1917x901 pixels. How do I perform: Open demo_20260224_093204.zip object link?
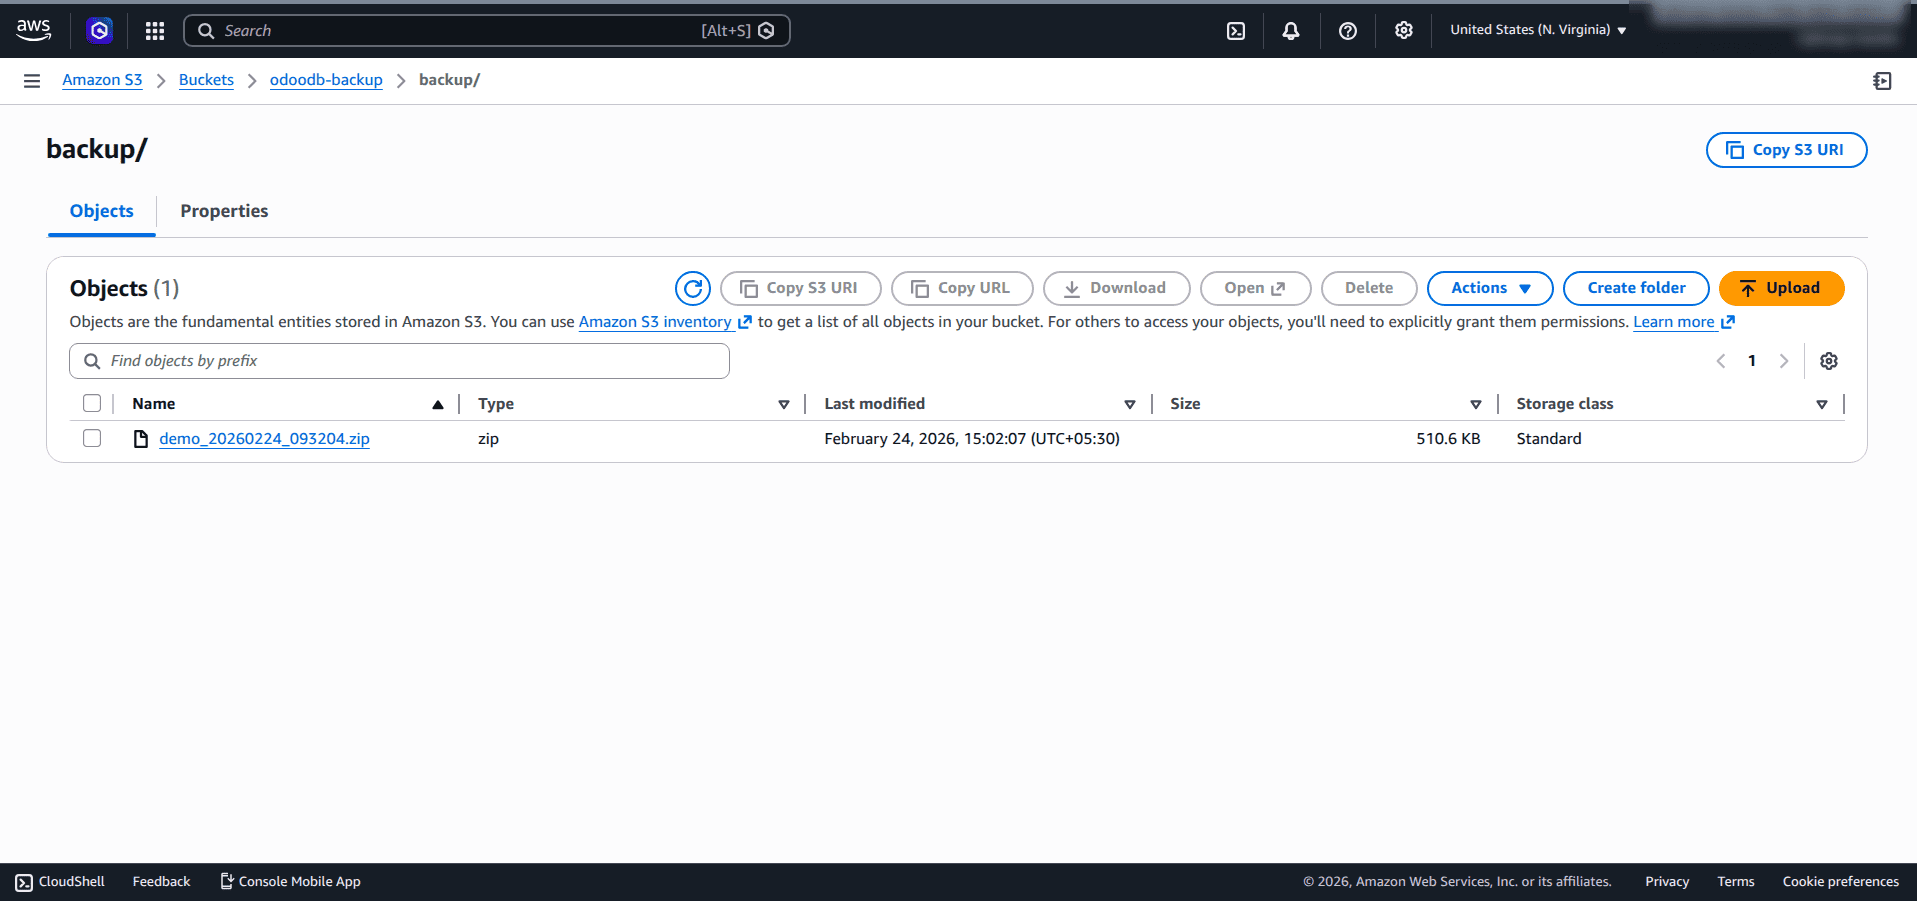click(264, 439)
